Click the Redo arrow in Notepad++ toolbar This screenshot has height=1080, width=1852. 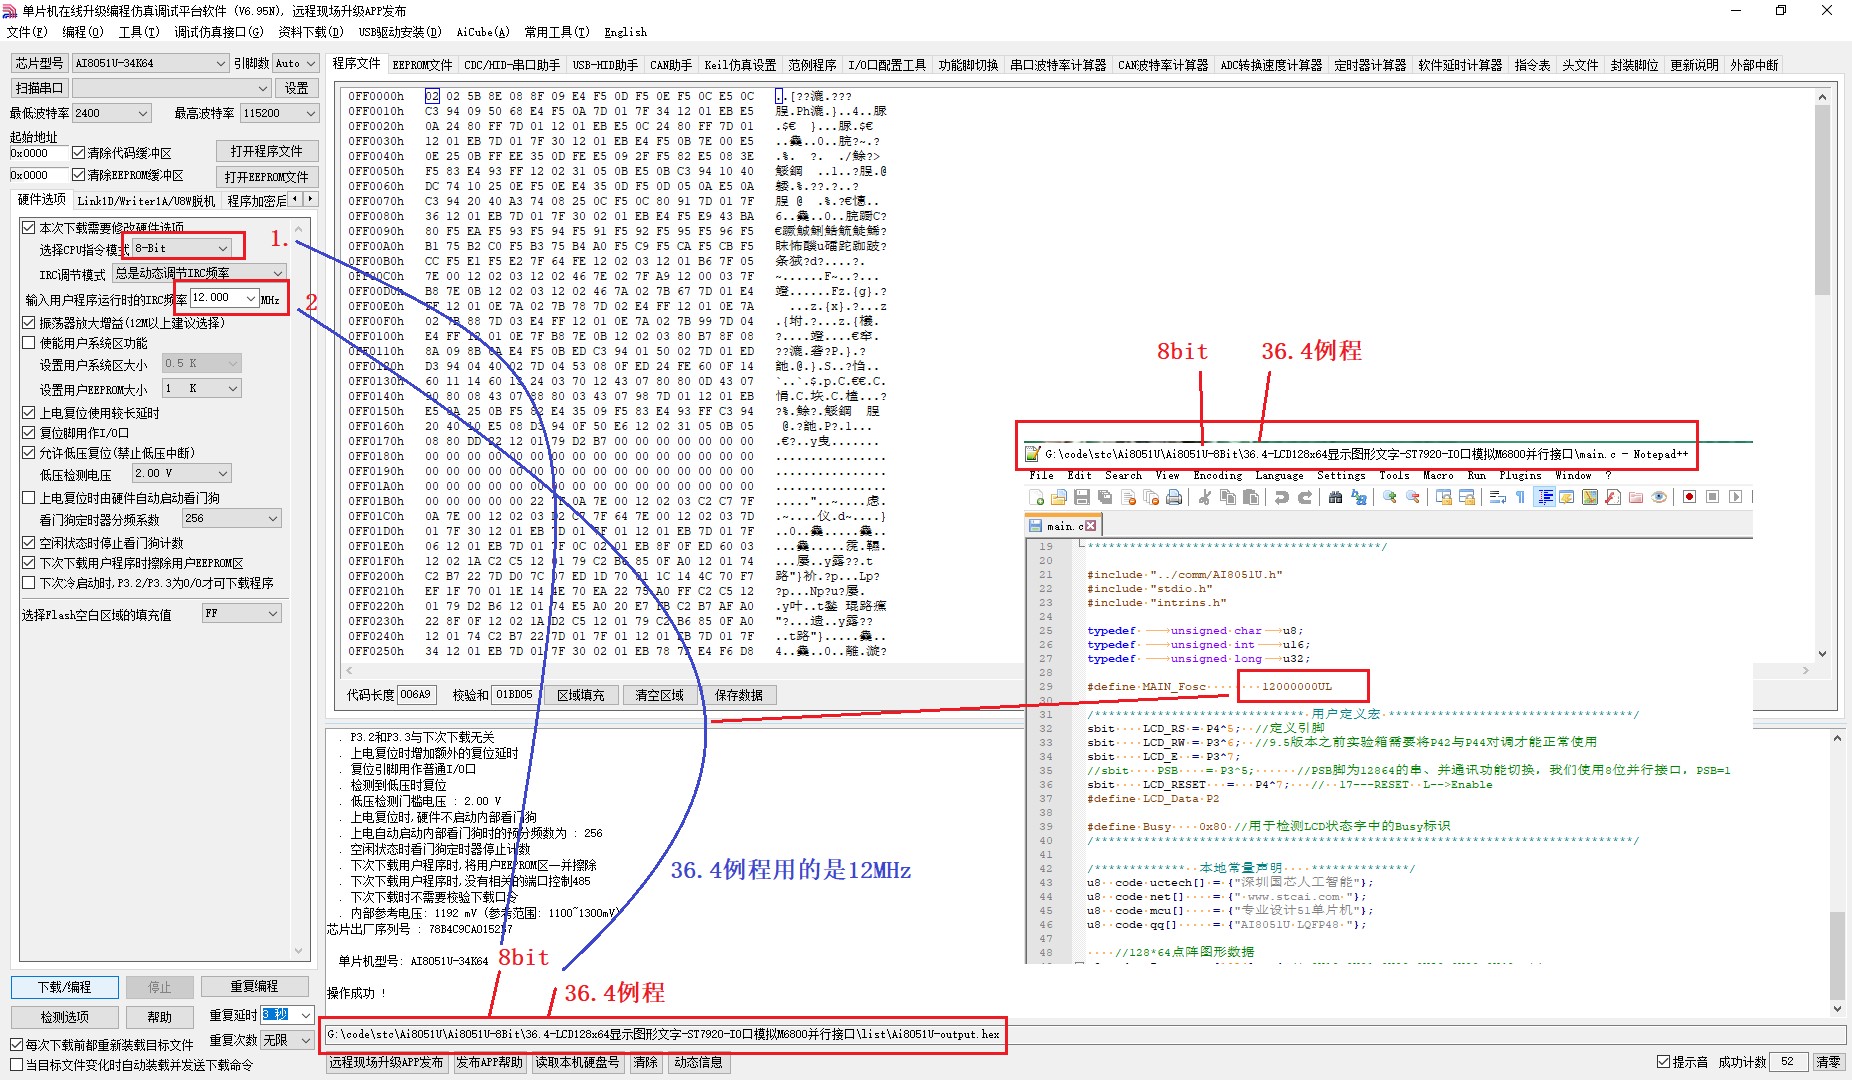tap(1305, 497)
